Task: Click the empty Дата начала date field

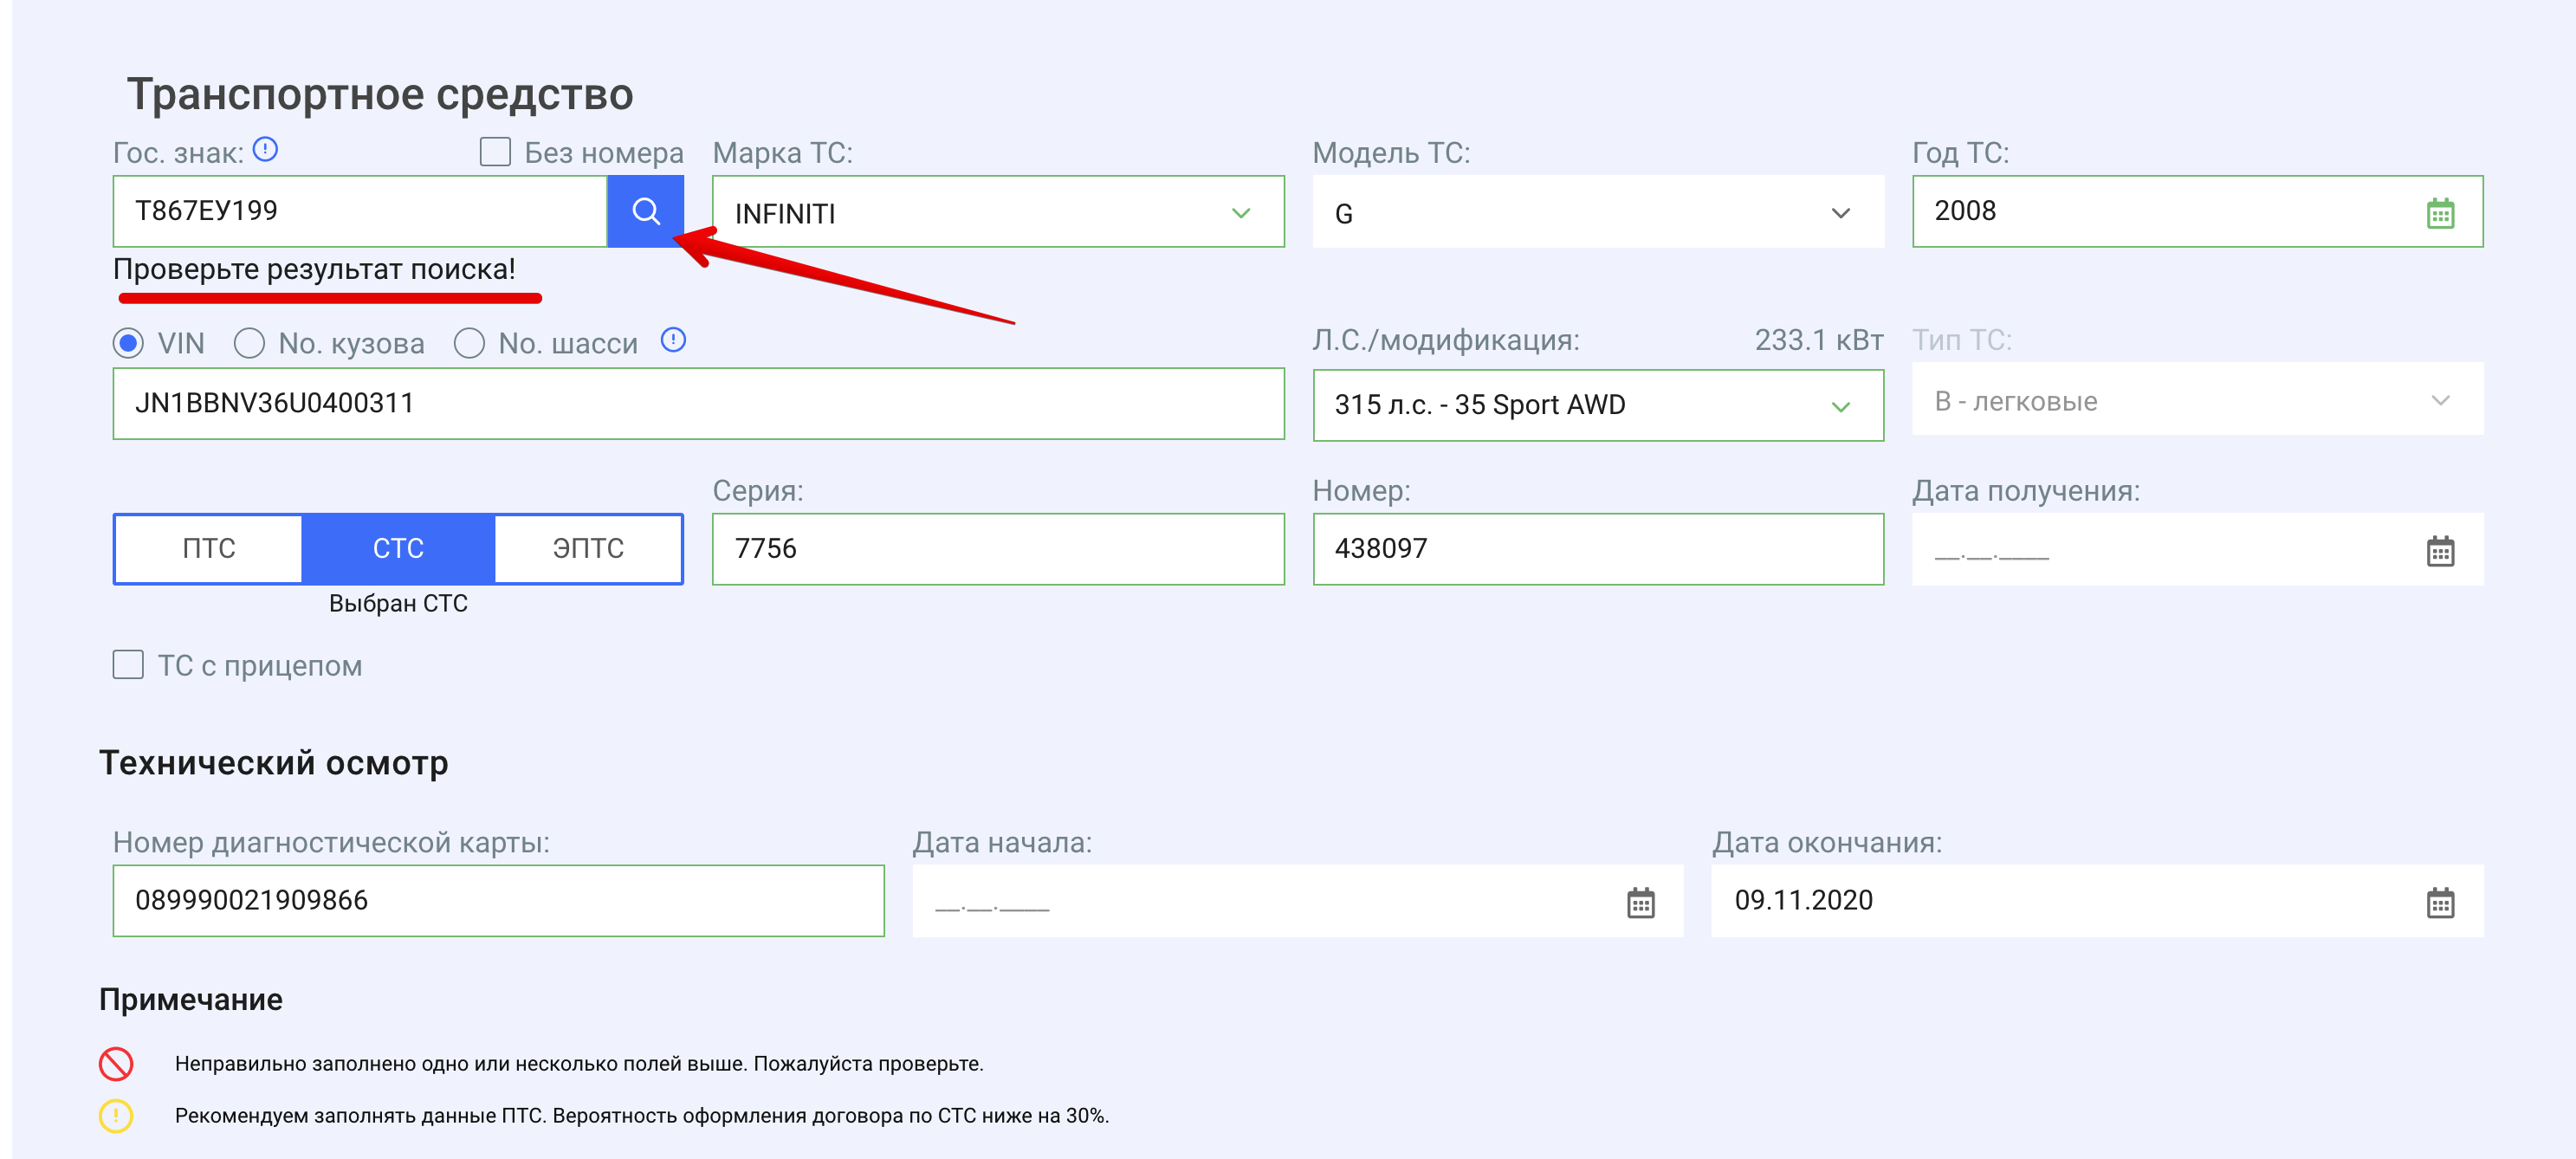Action: point(1297,901)
